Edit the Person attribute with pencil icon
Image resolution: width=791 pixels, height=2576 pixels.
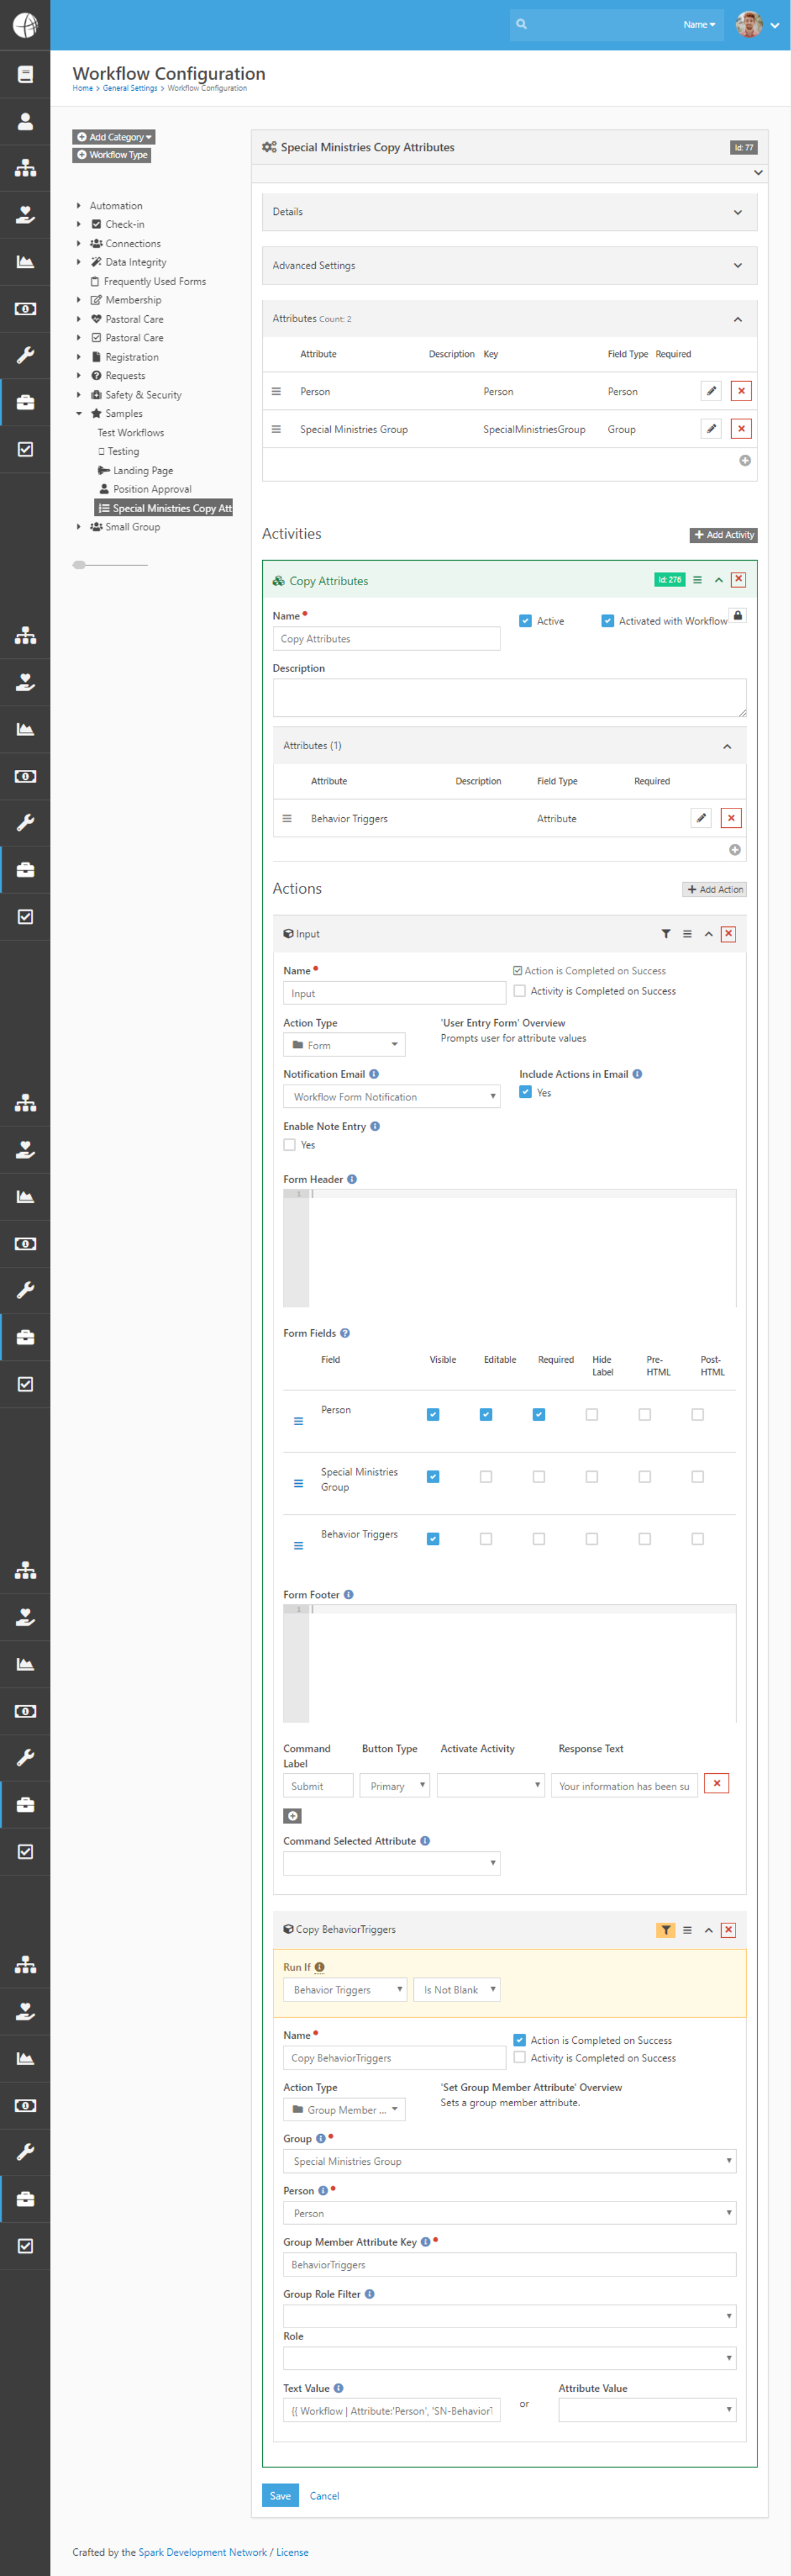711,391
